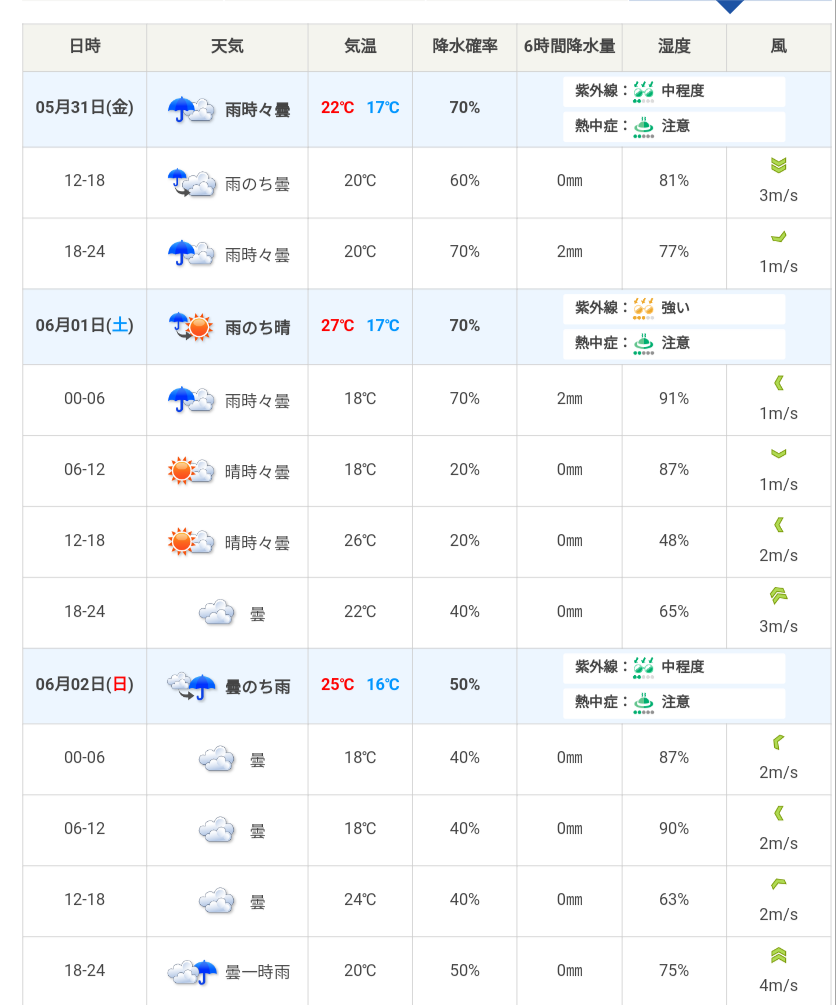Click the 27℃ high temperature for 06月01日
Image resolution: width=836 pixels, height=1005 pixels.
coord(337,326)
